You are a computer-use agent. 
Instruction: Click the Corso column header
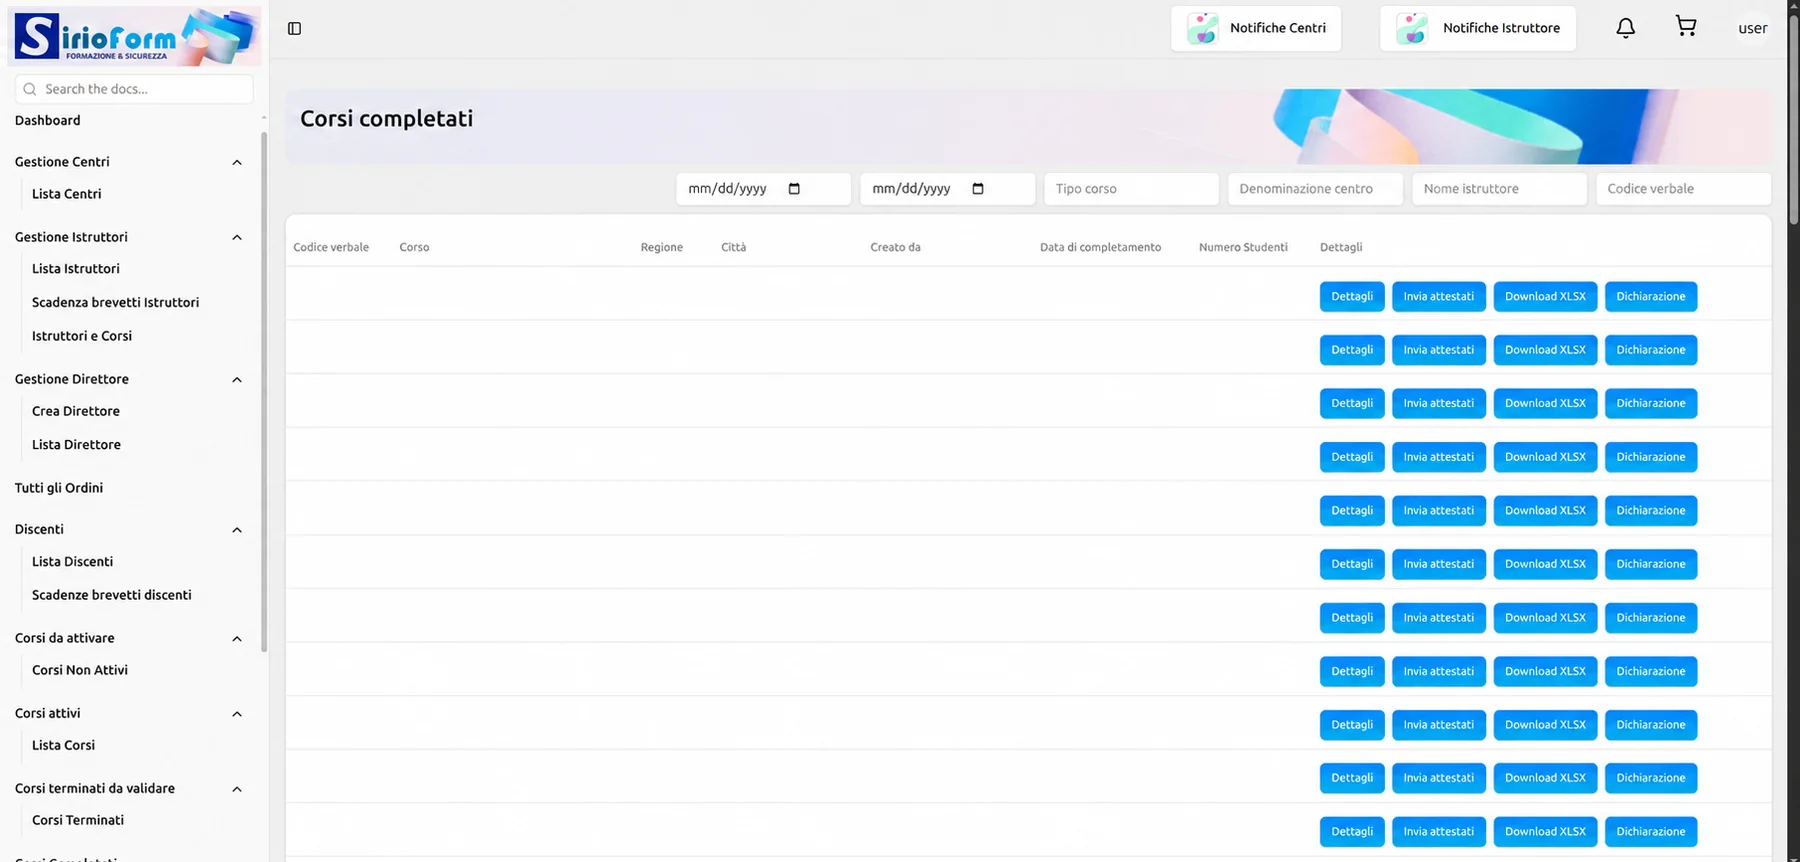click(x=414, y=247)
